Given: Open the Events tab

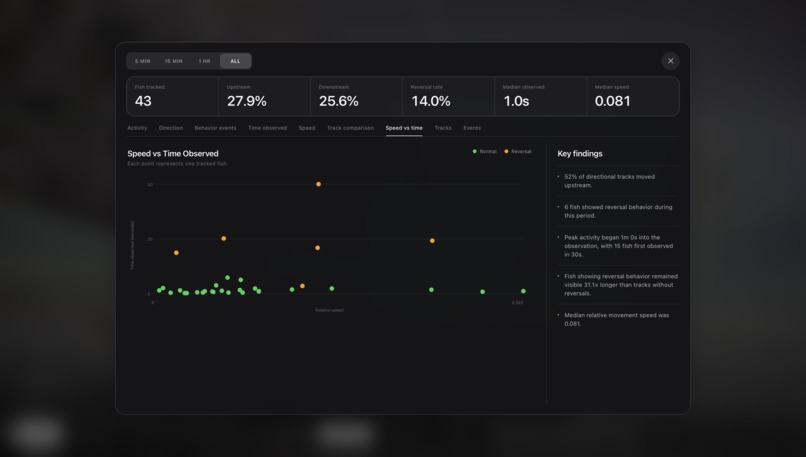Looking at the screenshot, I should click(x=472, y=128).
